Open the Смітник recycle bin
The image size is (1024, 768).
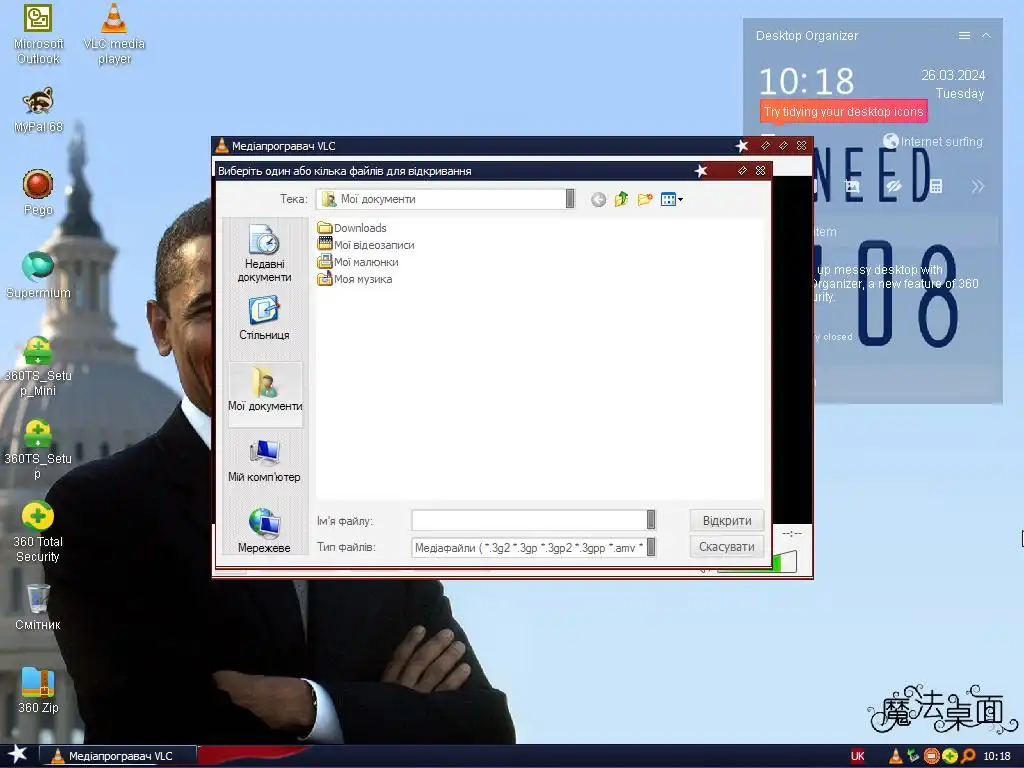point(38,607)
